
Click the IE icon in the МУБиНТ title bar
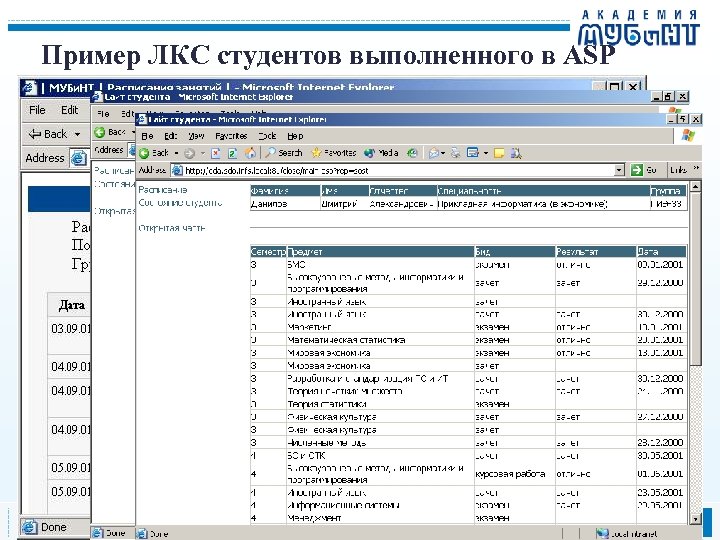coord(30,87)
